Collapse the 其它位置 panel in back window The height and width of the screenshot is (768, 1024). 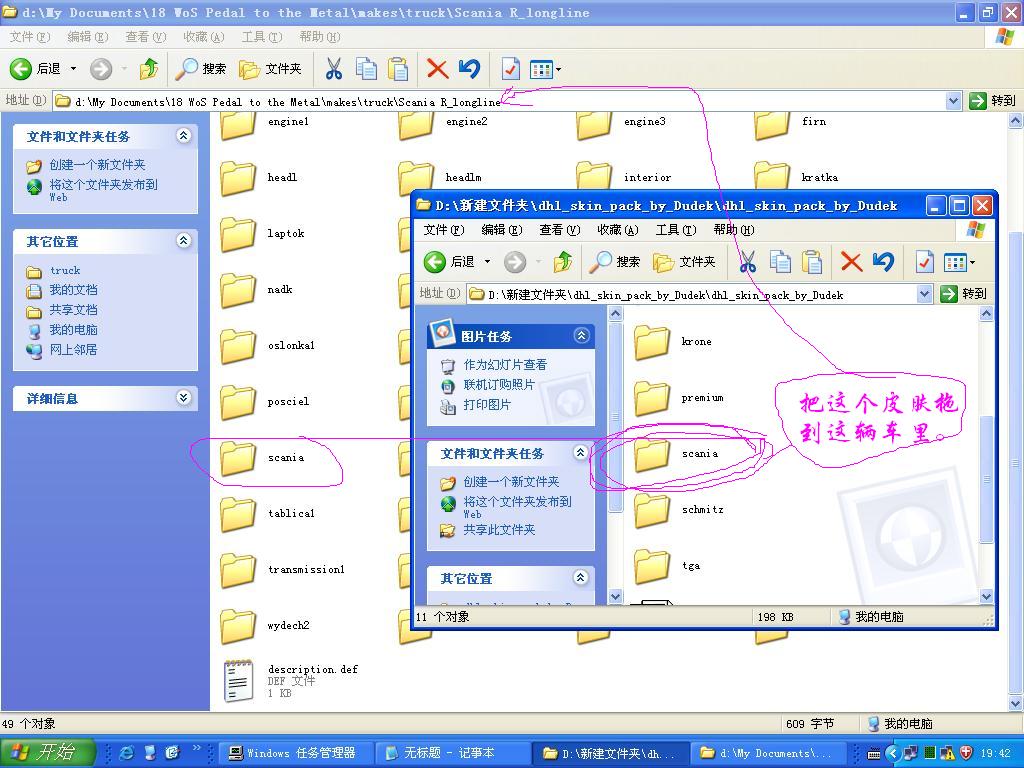184,241
